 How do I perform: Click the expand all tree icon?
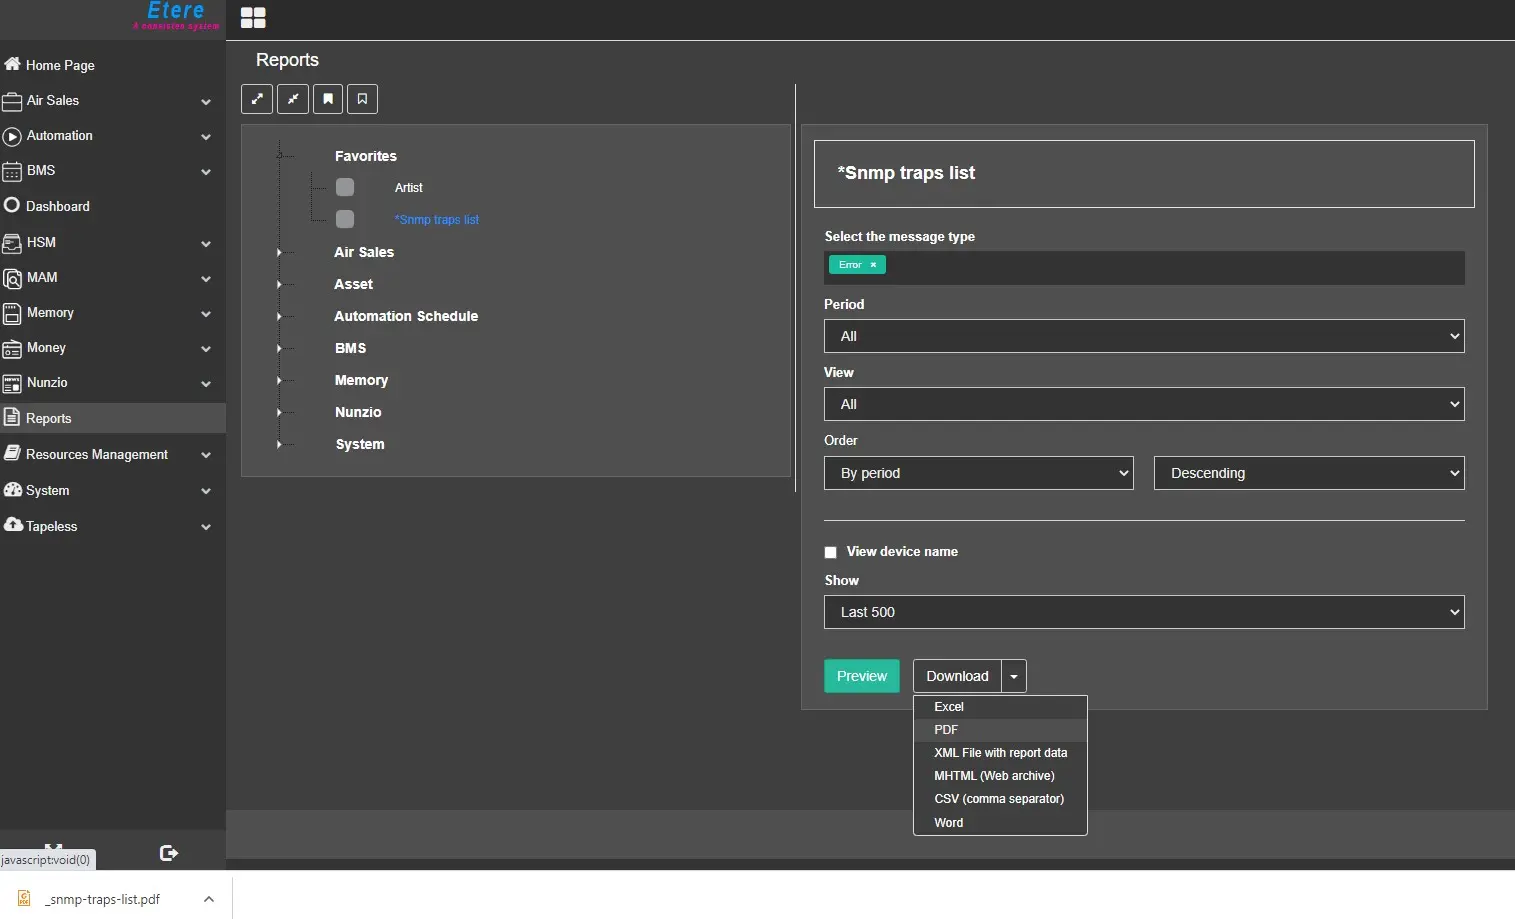[257, 99]
